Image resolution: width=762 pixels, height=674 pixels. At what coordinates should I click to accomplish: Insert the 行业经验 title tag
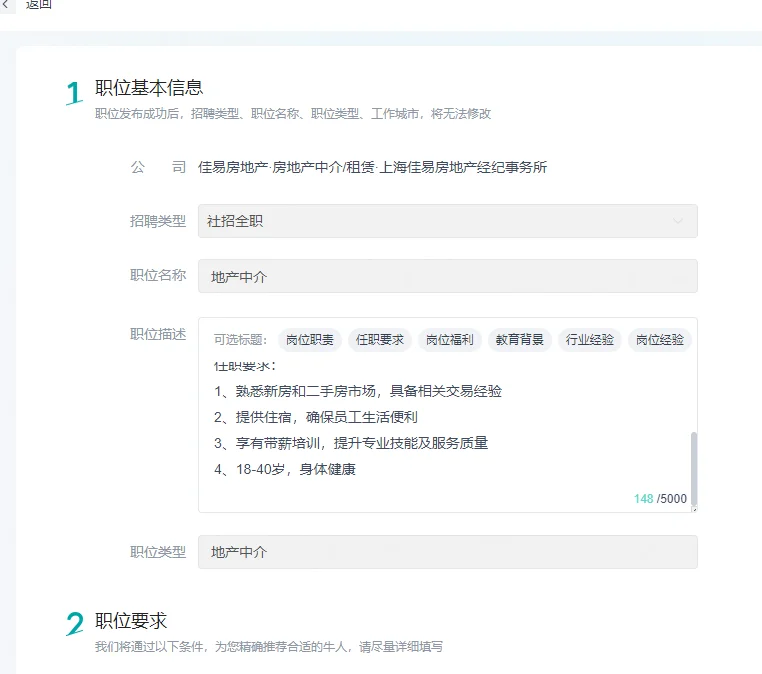(x=589, y=340)
